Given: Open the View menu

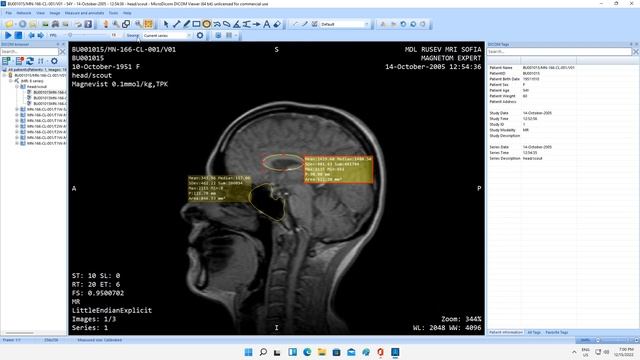Looking at the screenshot, I should click(40, 13).
